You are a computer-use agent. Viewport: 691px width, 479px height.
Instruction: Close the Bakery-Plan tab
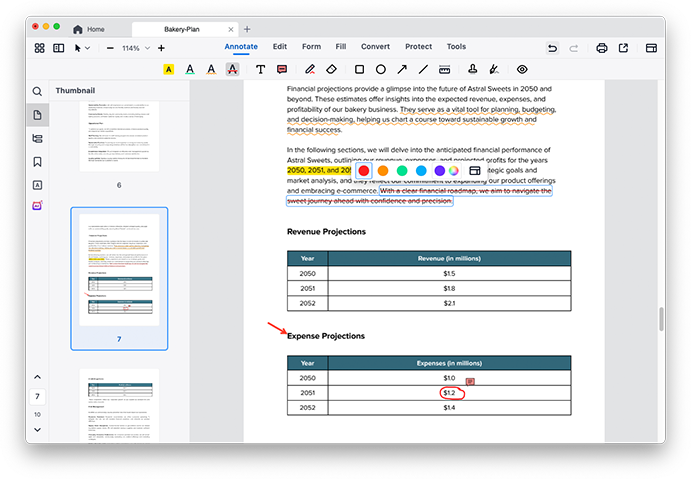point(230,30)
